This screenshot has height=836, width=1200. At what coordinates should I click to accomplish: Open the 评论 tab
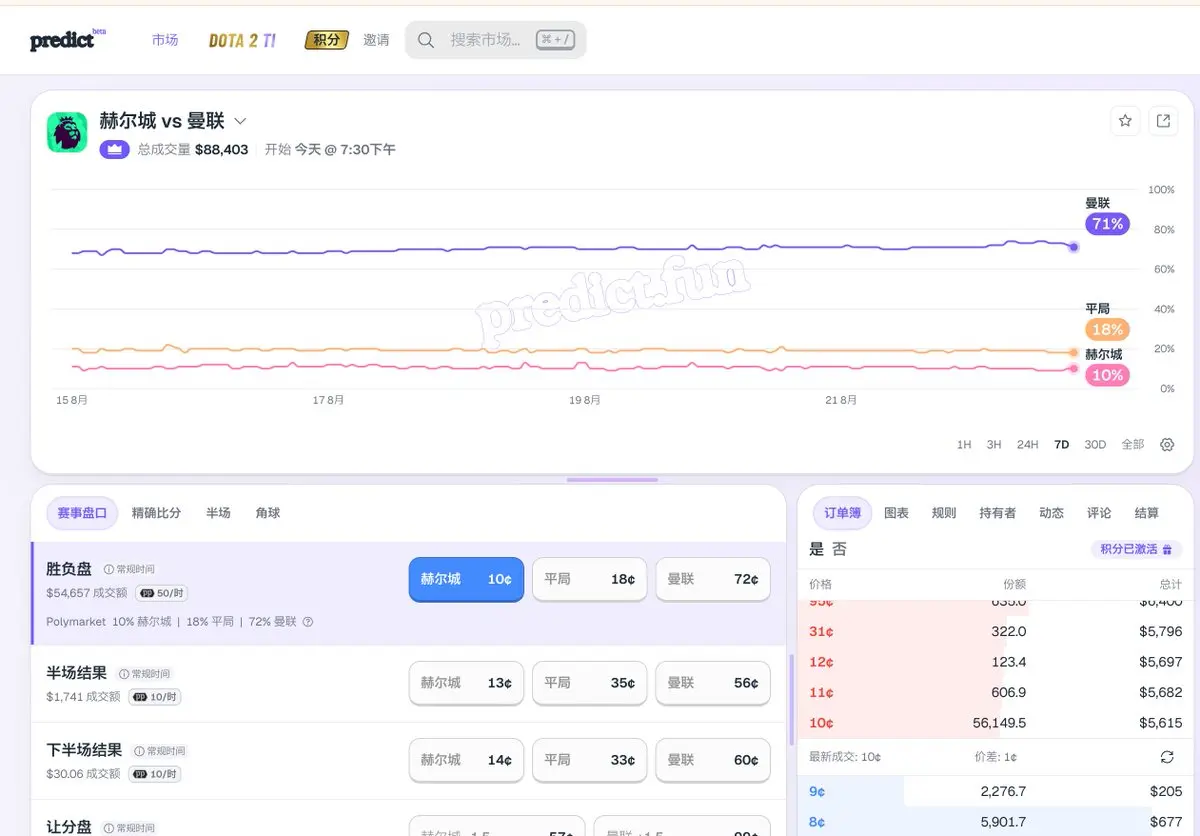[1099, 513]
